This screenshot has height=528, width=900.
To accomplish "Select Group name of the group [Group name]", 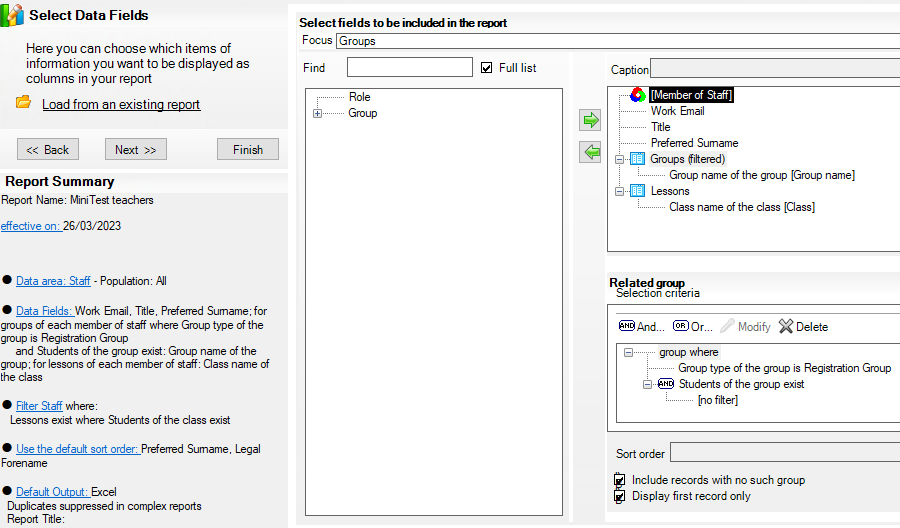I will 762,175.
